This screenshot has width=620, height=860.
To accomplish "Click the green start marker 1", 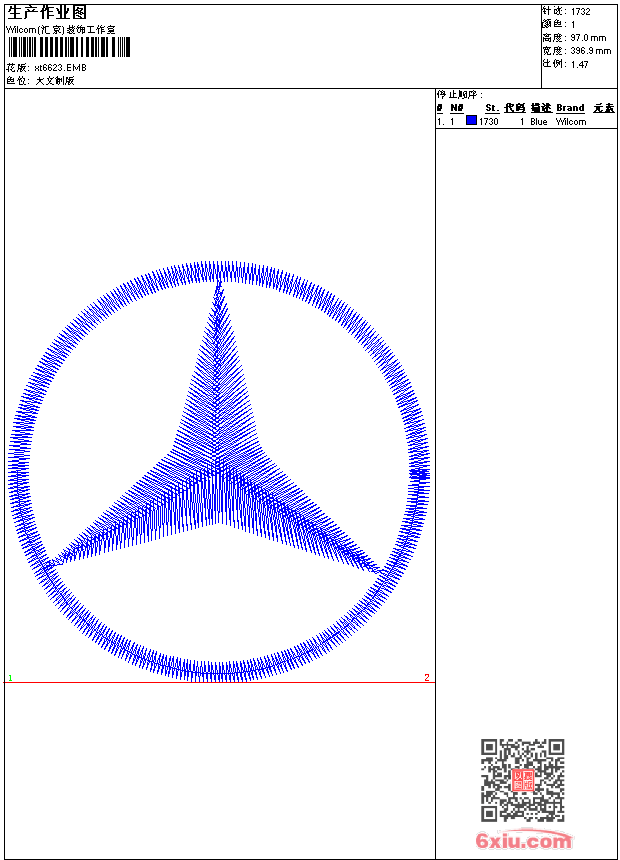I will [11, 678].
